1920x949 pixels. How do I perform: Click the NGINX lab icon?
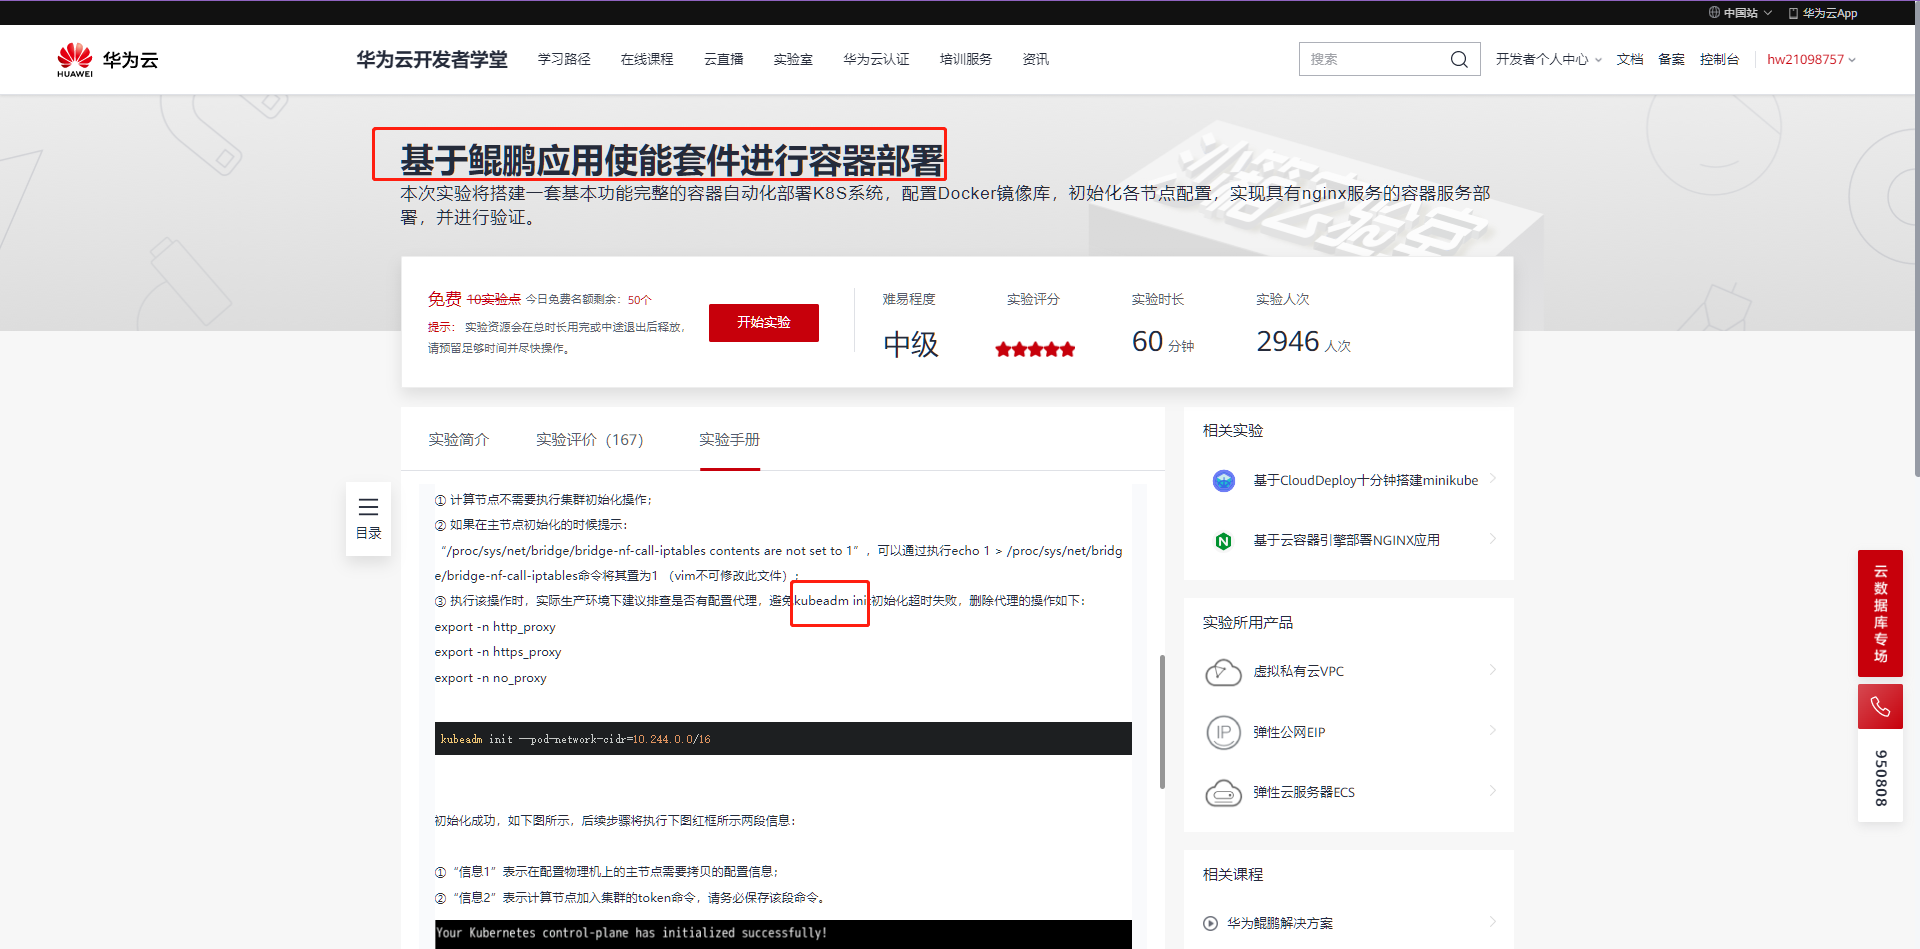(1223, 541)
